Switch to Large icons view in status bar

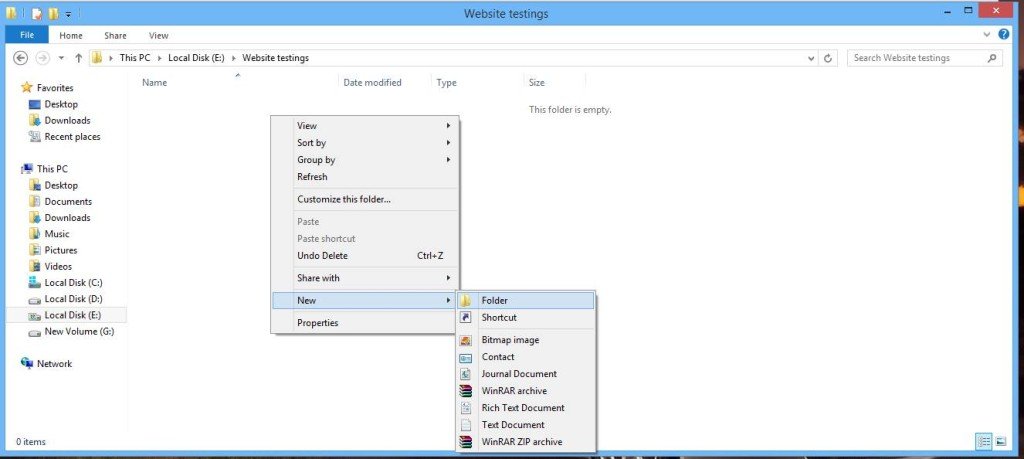click(x=1000, y=442)
